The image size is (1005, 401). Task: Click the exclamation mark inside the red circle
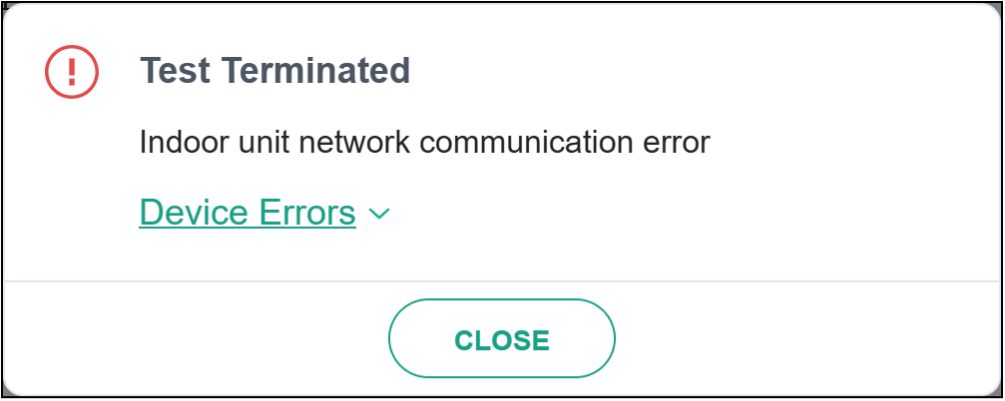click(71, 71)
